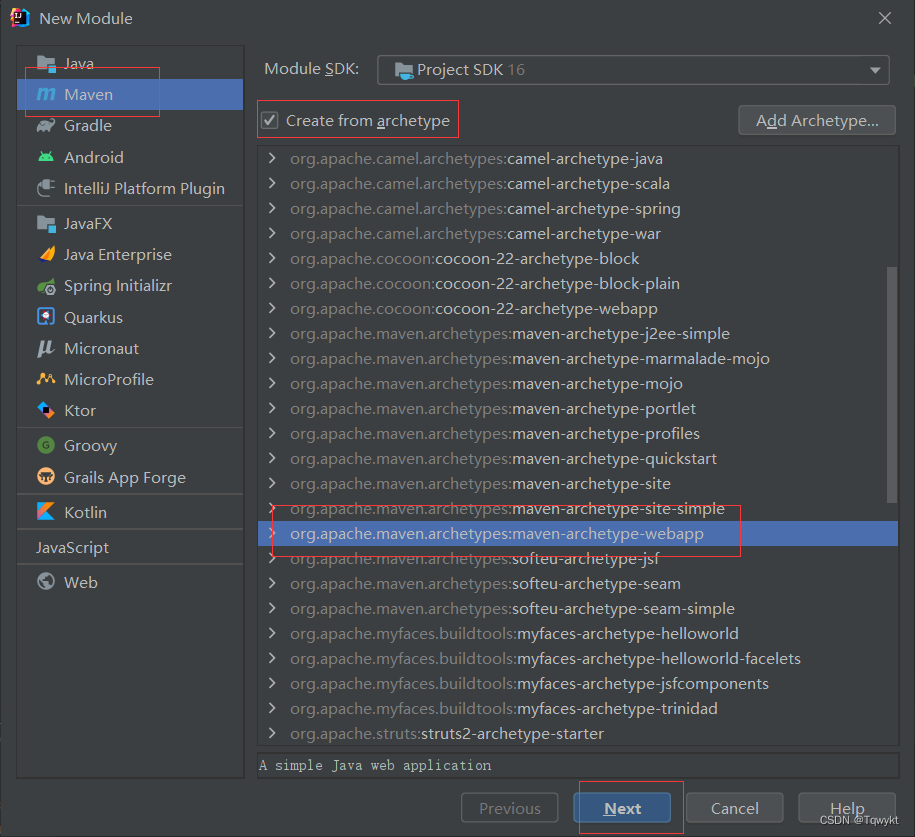
Task: Click the Groovy green G icon
Action: (46, 445)
